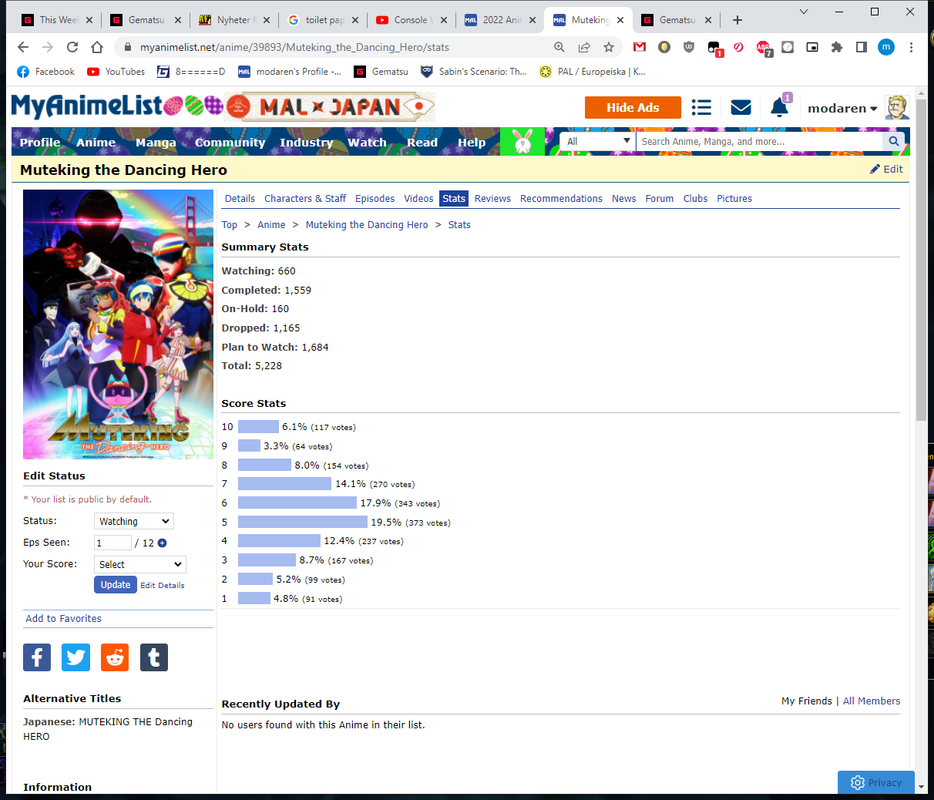Open the browser home icon

97,47
